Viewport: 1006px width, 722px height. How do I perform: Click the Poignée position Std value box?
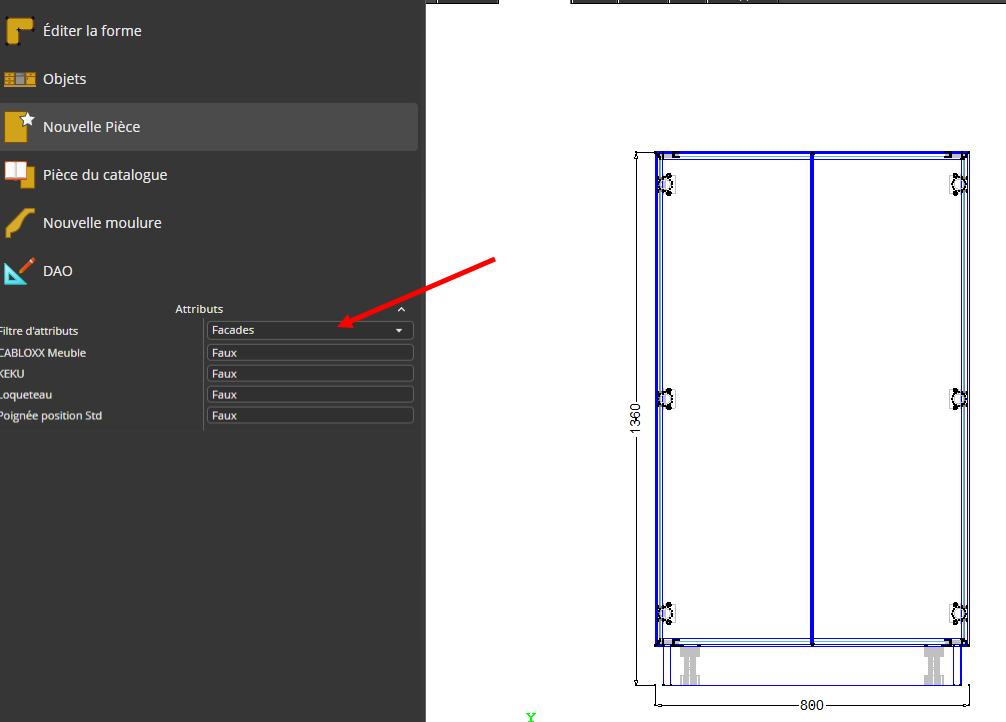[x=310, y=416]
